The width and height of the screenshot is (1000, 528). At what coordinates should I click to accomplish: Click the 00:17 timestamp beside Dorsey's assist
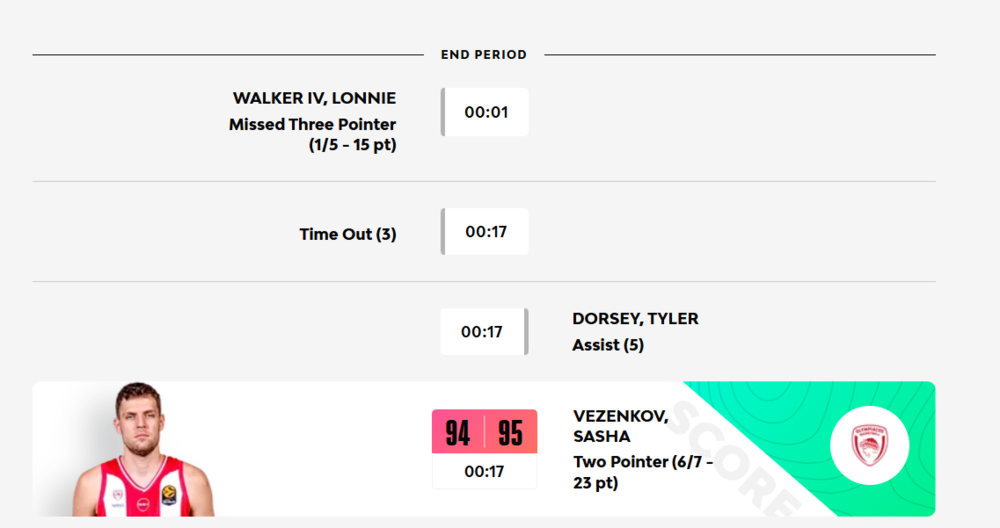[482, 332]
